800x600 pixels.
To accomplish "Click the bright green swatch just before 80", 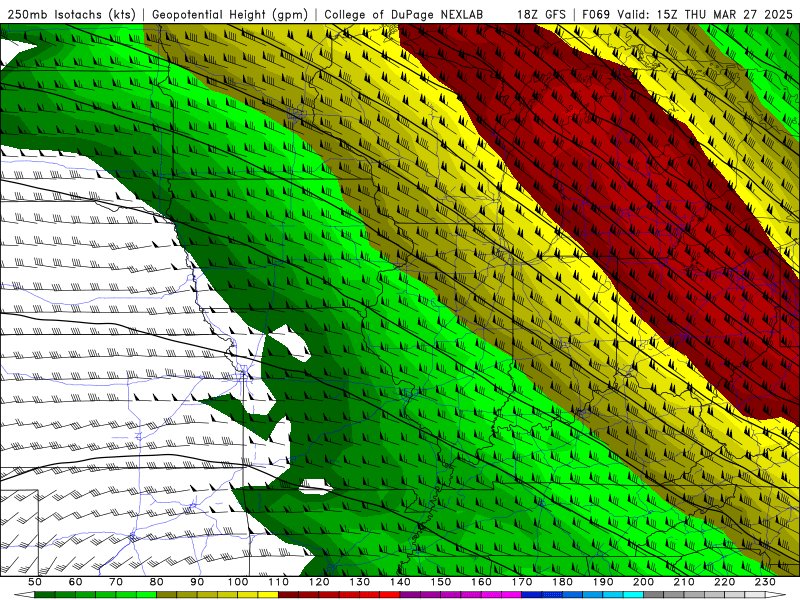I will (x=146, y=594).
